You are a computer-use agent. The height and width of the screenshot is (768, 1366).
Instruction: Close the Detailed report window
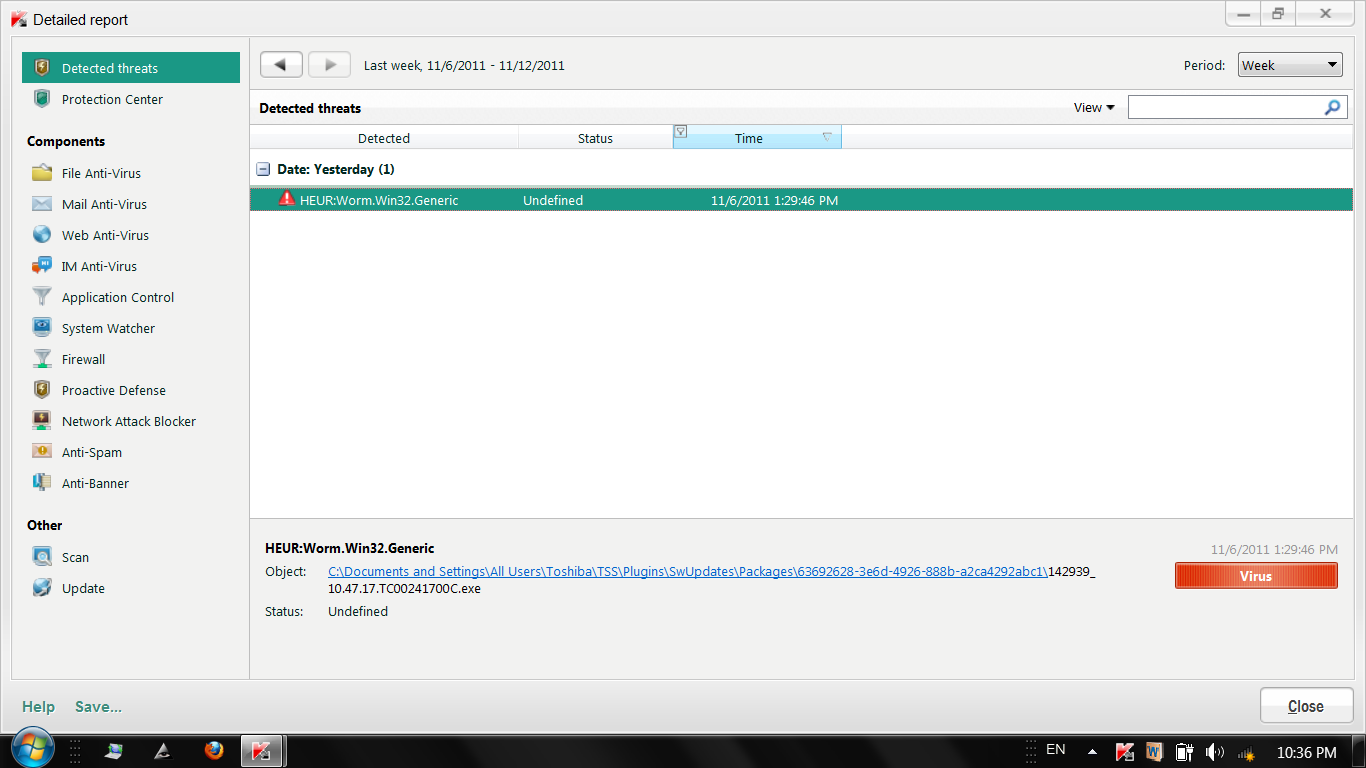click(x=1306, y=706)
